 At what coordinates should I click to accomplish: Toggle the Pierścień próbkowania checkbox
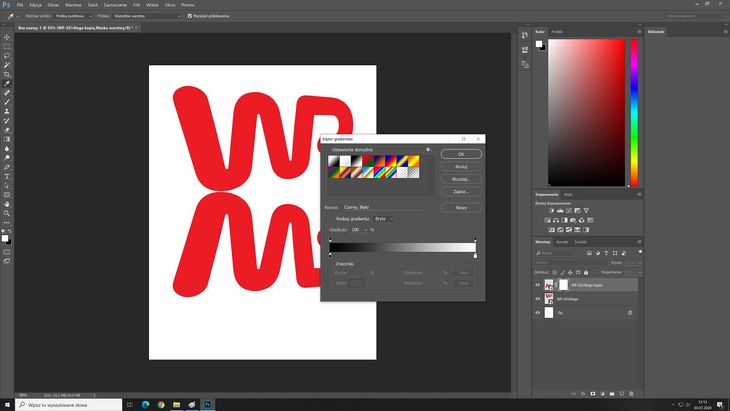190,15
